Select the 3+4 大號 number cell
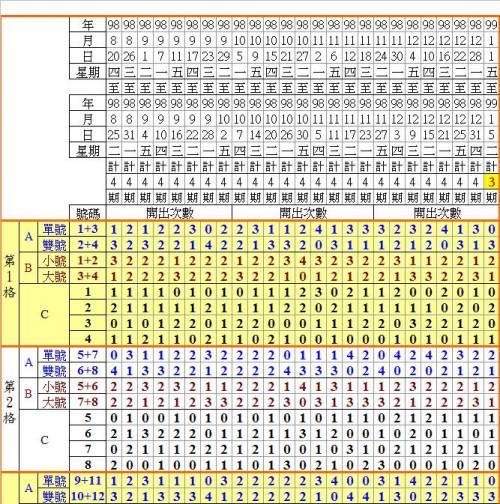The height and width of the screenshot is (504, 500). 88,276
